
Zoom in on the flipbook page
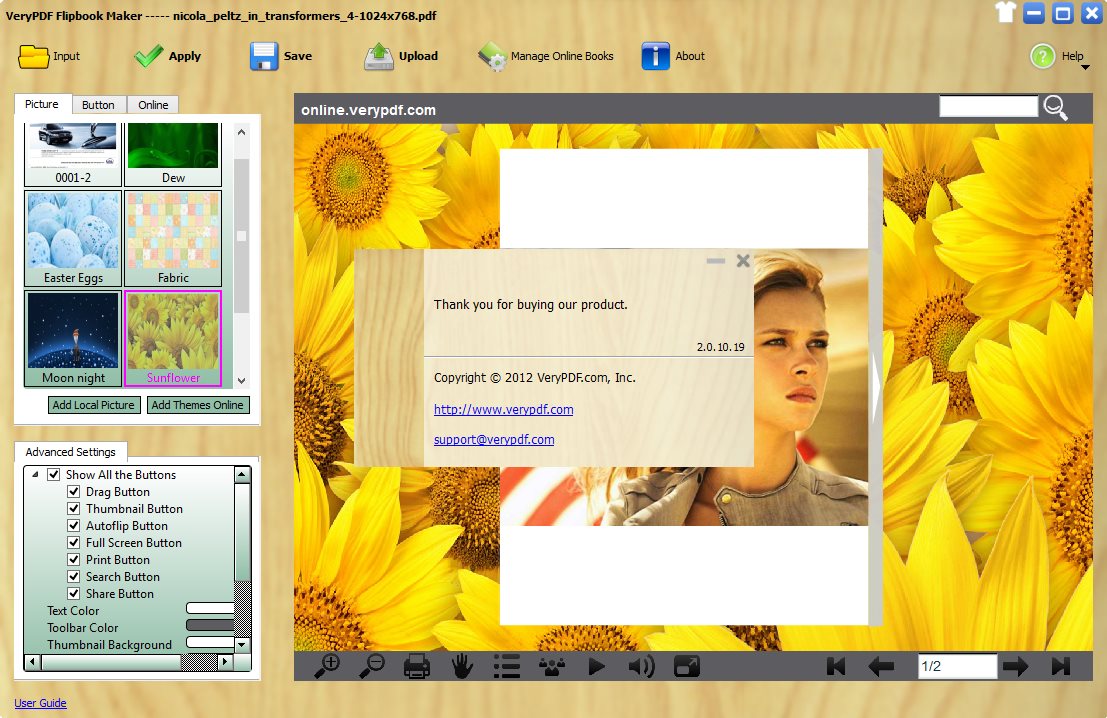[x=328, y=666]
